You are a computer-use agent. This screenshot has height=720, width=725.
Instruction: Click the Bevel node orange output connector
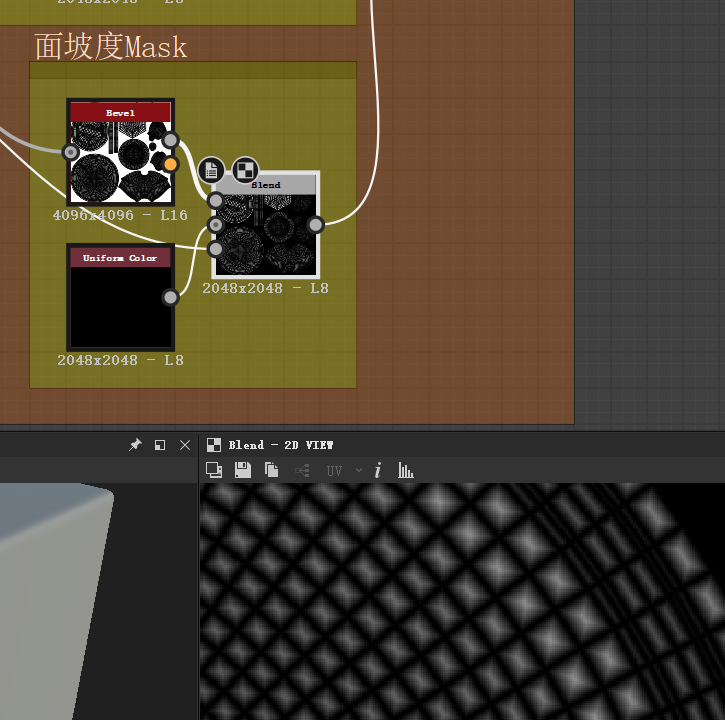click(171, 164)
